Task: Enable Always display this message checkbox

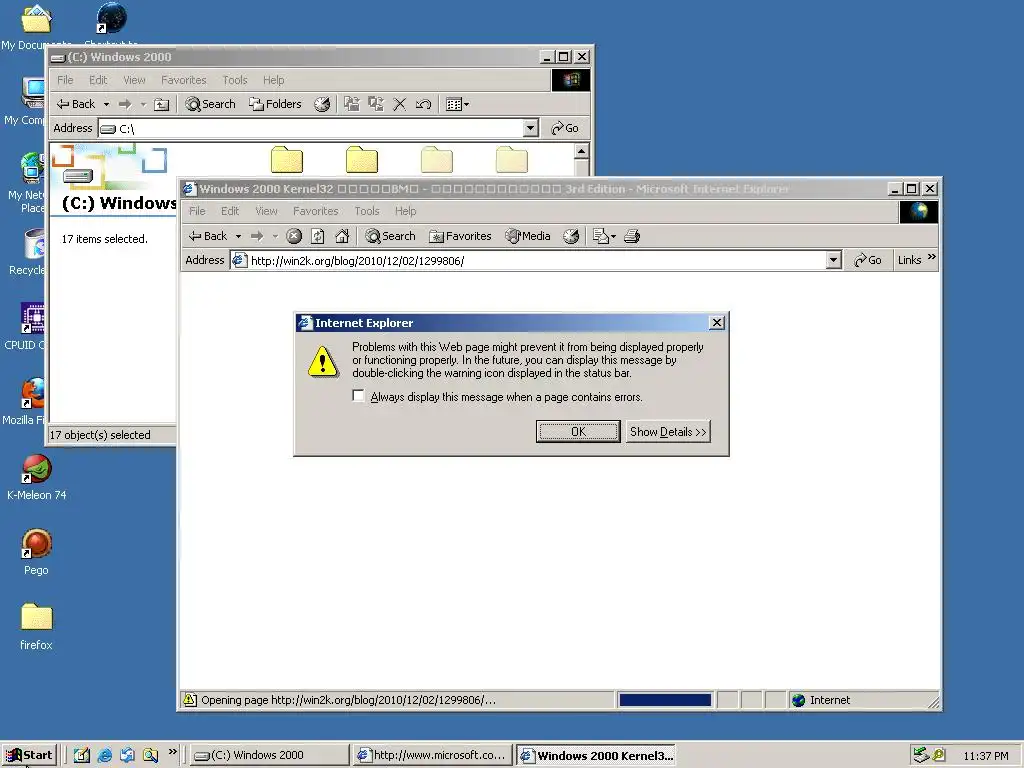Action: click(358, 396)
